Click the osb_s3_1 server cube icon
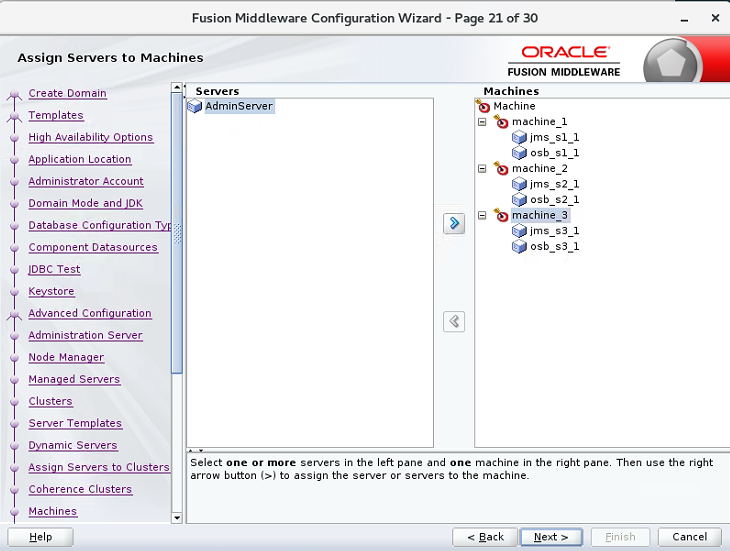Viewport: 730px width, 551px height. tap(519, 246)
